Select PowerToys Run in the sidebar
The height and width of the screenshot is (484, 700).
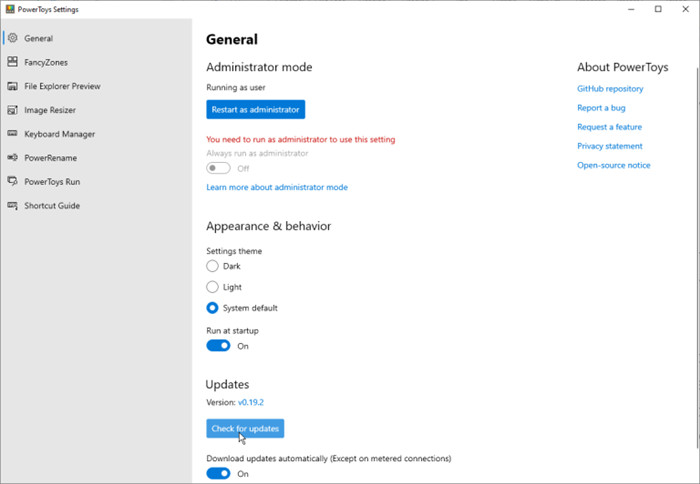96,182
